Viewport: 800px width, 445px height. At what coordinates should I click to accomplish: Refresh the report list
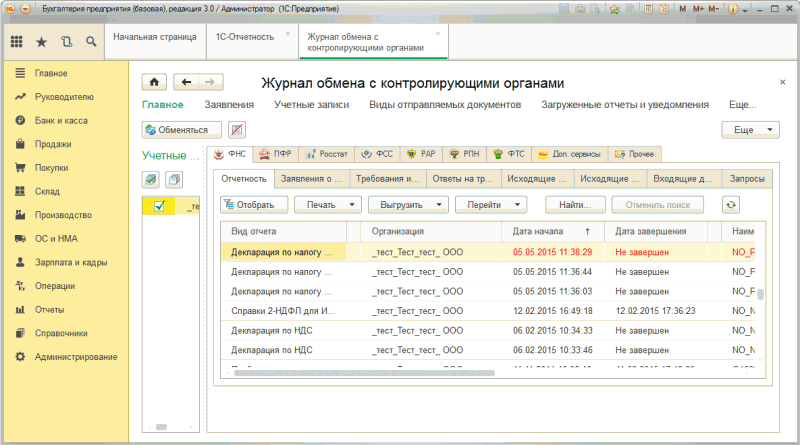pos(731,204)
